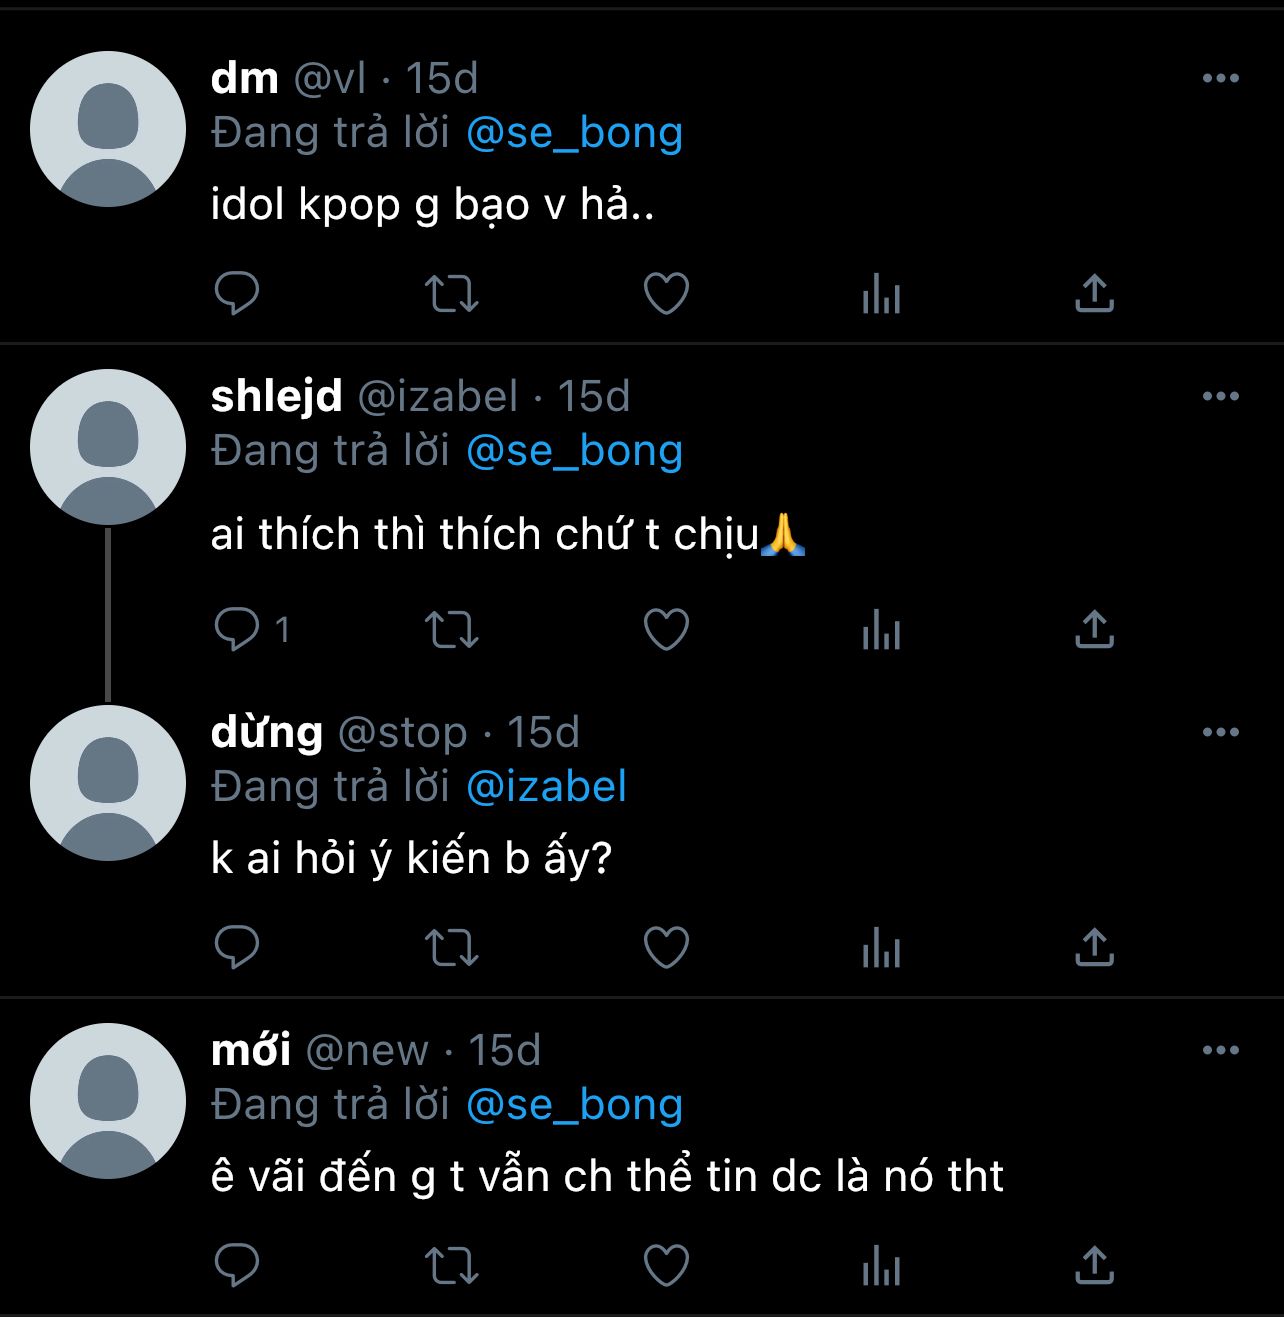Open the more menu on mới's tweet
Viewport: 1284px width, 1317px height.
[1220, 1051]
